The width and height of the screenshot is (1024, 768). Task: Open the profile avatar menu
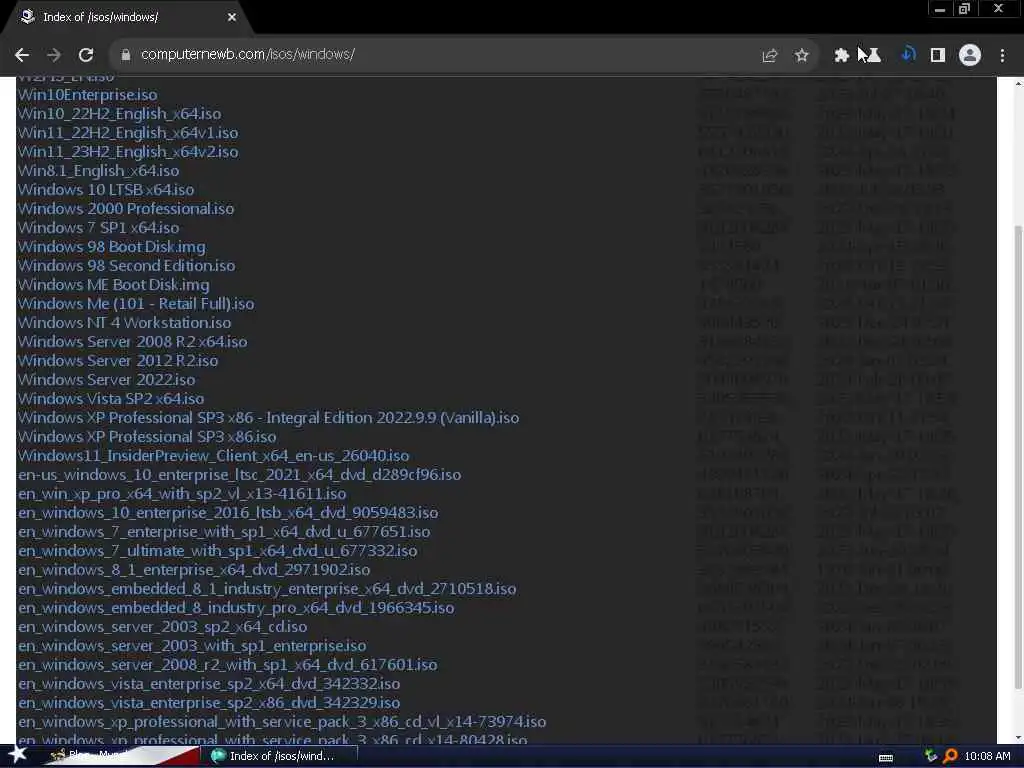970,56
